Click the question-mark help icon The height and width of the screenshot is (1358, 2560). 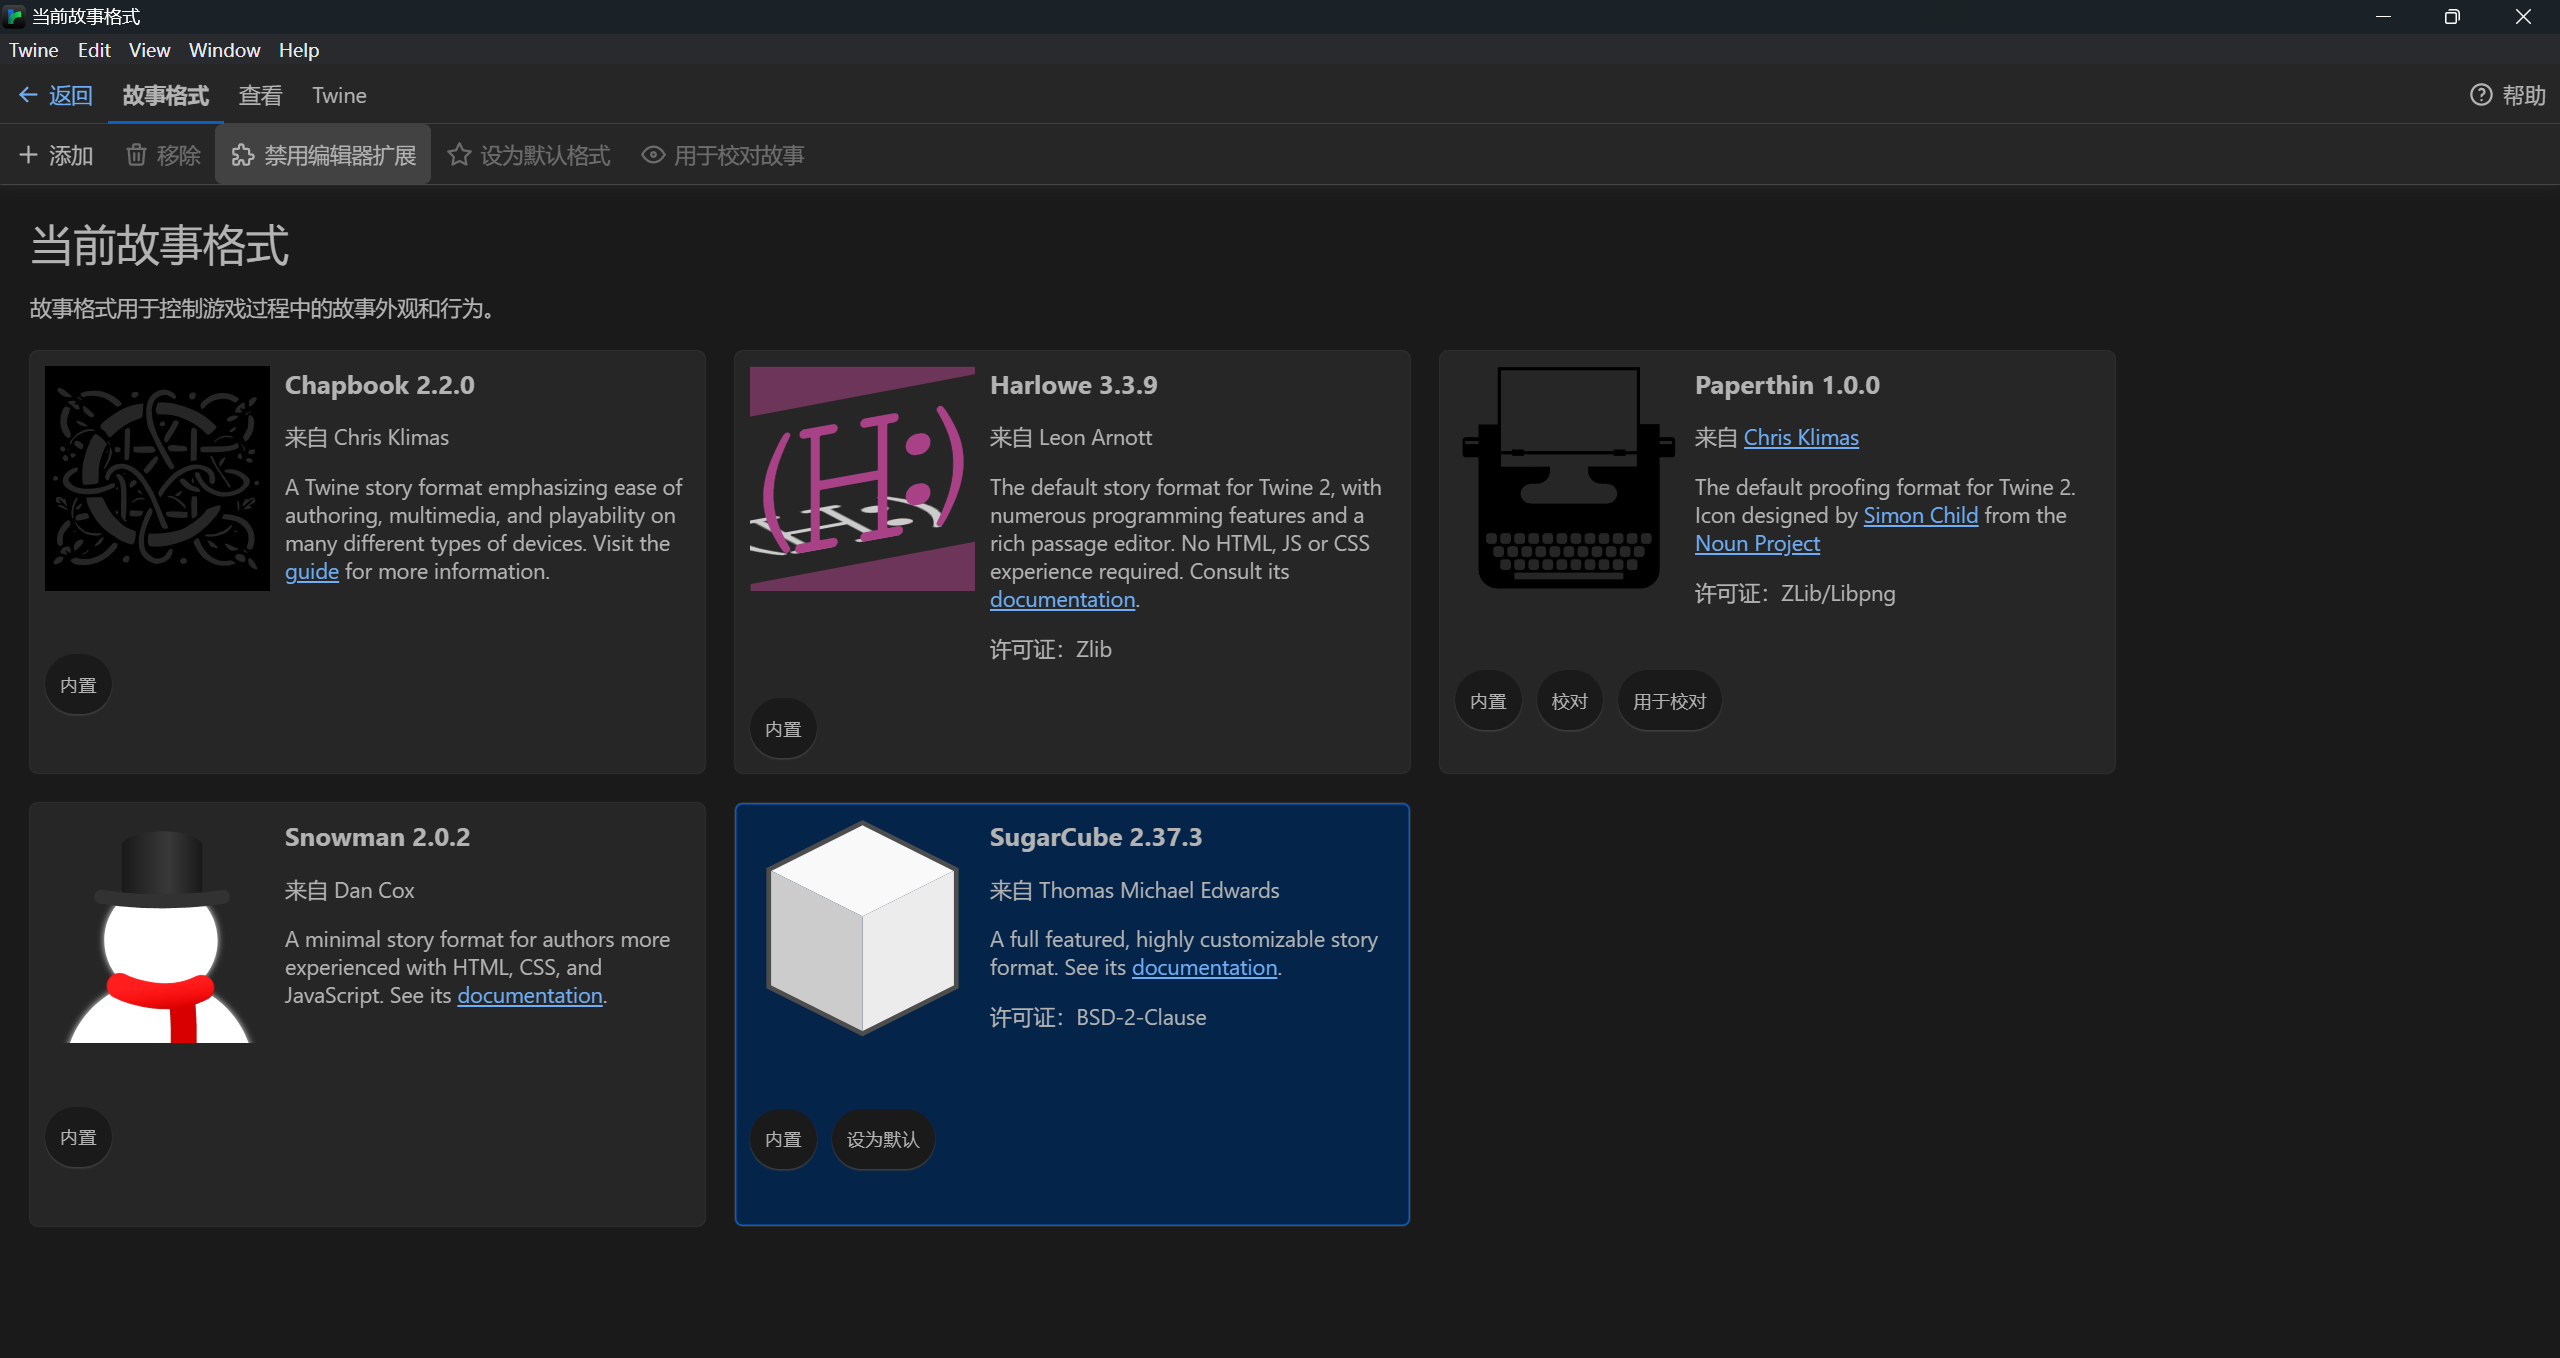pos(2481,95)
